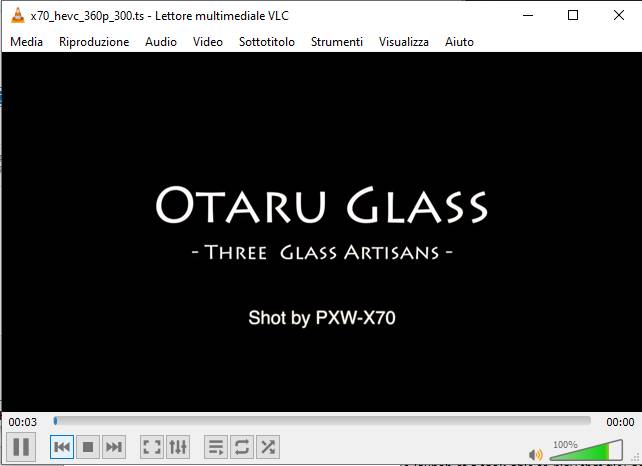642x466 pixels.
Task: Toggle loop repeat mode
Action: (x=242, y=447)
